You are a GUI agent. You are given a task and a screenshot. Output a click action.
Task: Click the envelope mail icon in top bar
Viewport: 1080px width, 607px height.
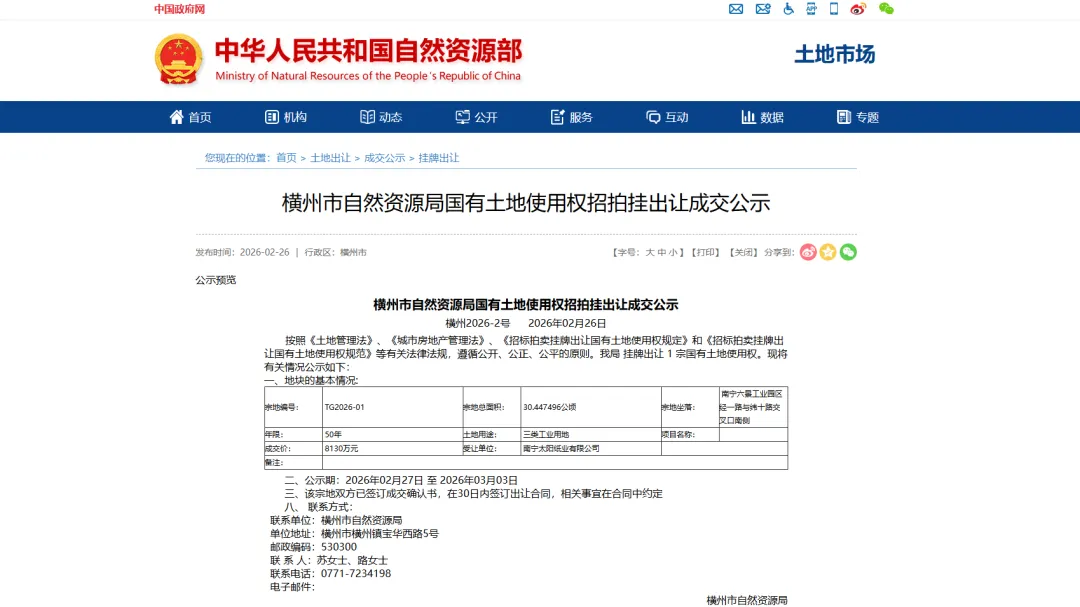(736, 9)
